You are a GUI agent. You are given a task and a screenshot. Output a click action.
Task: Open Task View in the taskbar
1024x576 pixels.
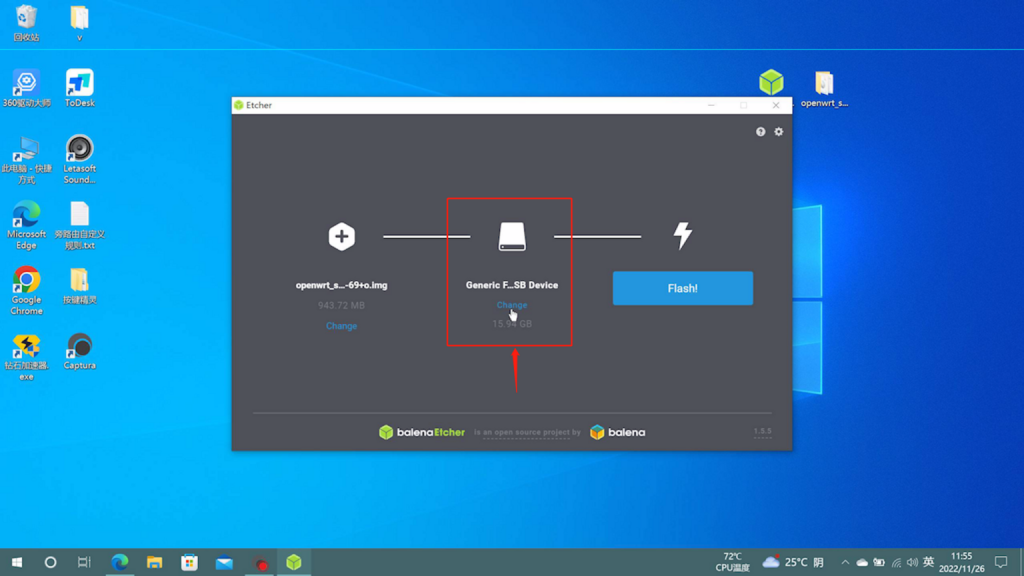pyautogui.click(x=84, y=562)
